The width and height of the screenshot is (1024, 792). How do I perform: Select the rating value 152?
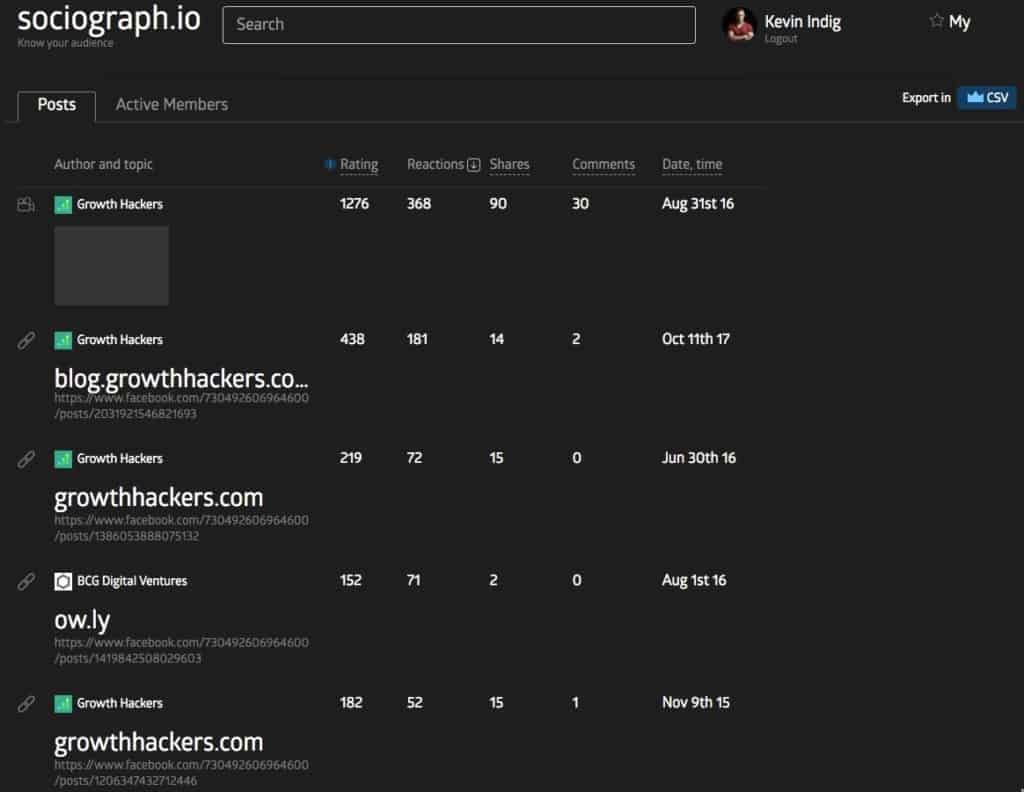(x=351, y=580)
